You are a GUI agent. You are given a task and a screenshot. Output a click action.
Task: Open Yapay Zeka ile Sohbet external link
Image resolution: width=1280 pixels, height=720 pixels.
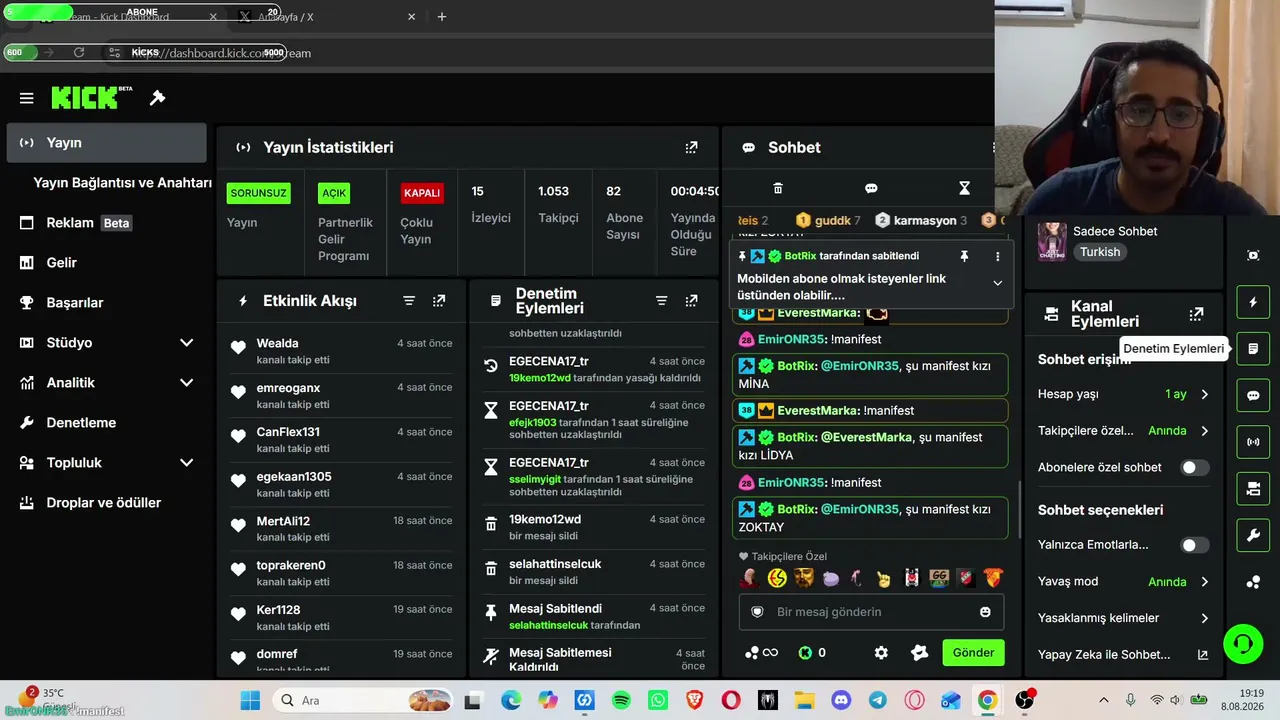(x=1202, y=655)
